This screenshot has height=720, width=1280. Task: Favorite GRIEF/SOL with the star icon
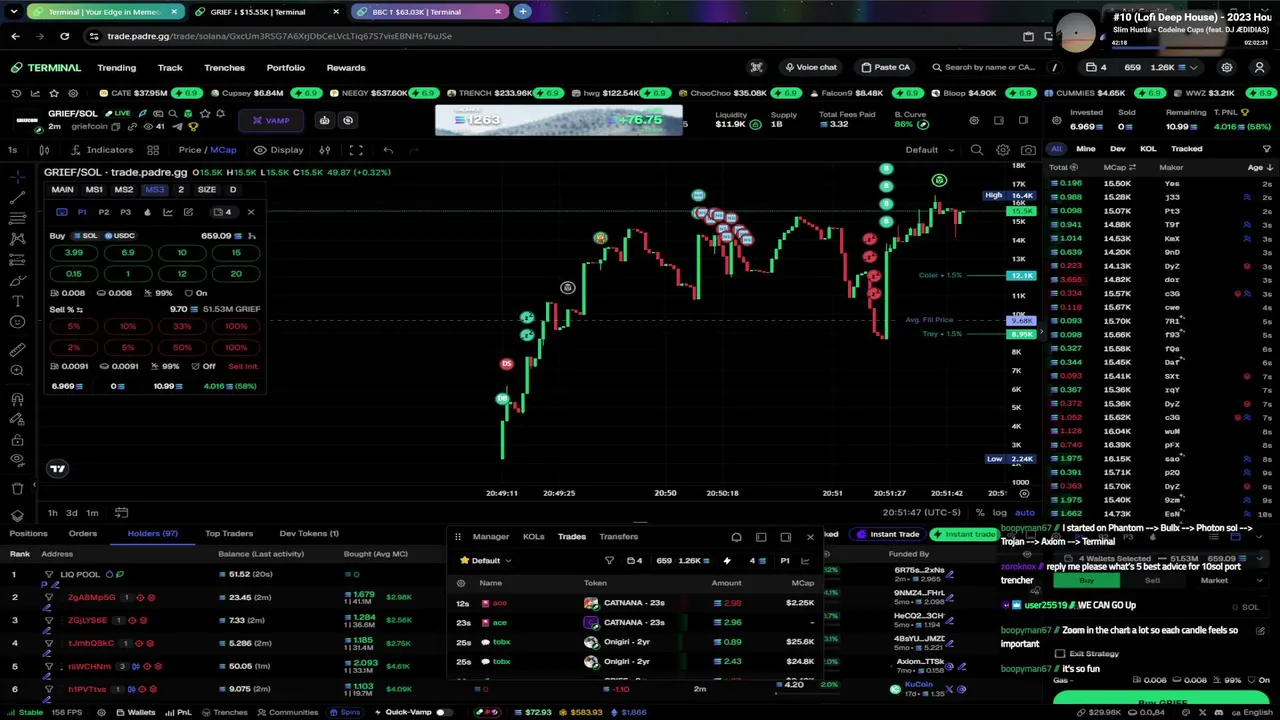[205, 114]
